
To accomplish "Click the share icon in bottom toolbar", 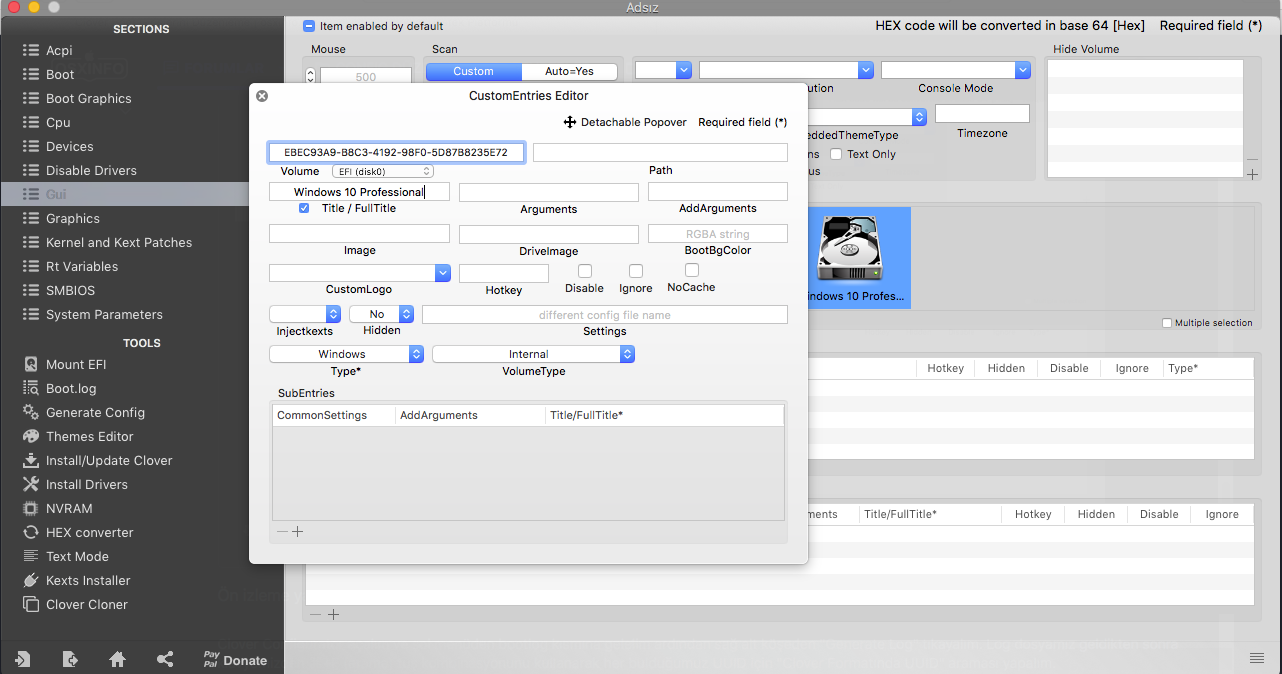I will point(165,659).
